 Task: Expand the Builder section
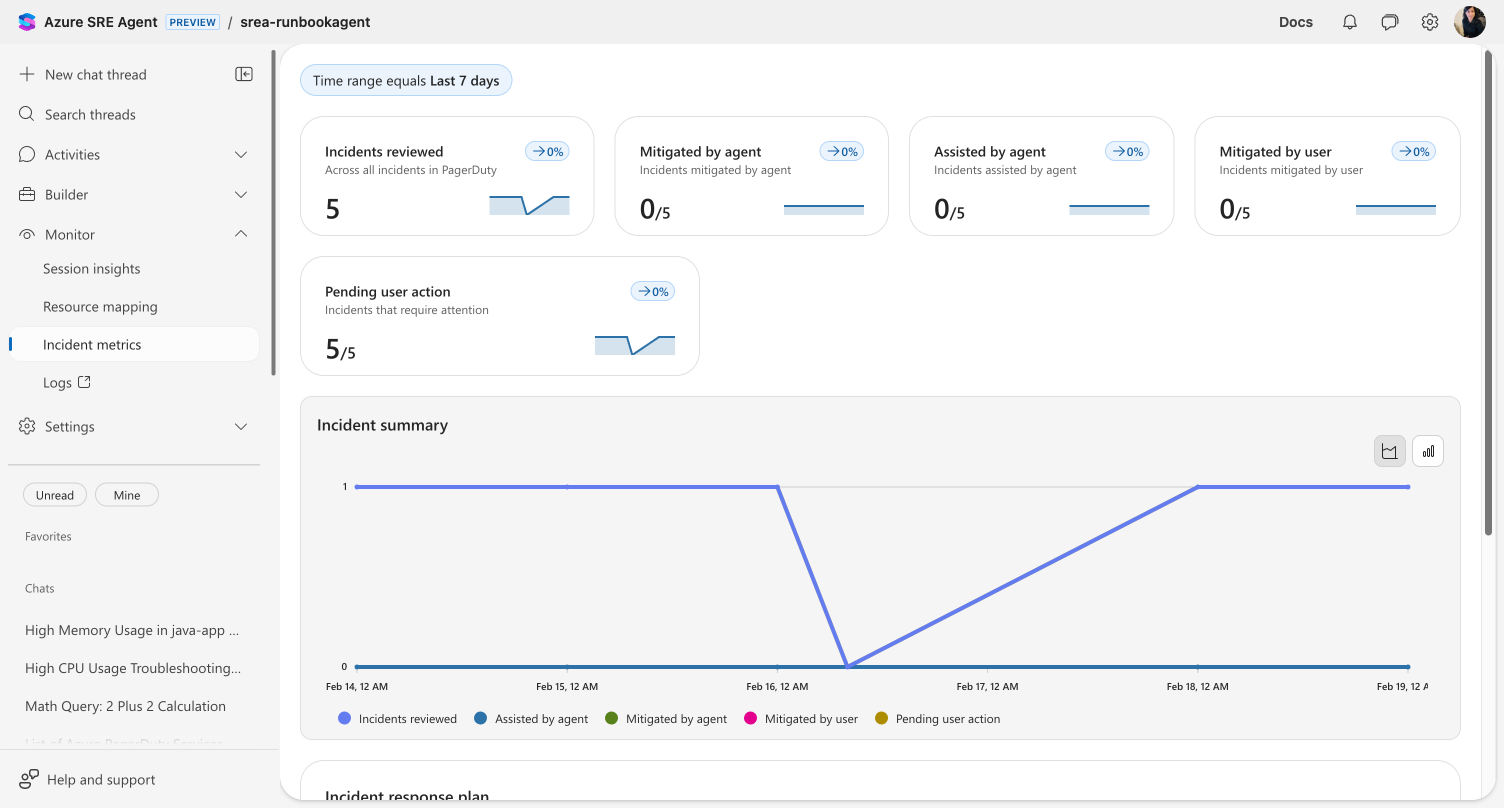coord(240,194)
